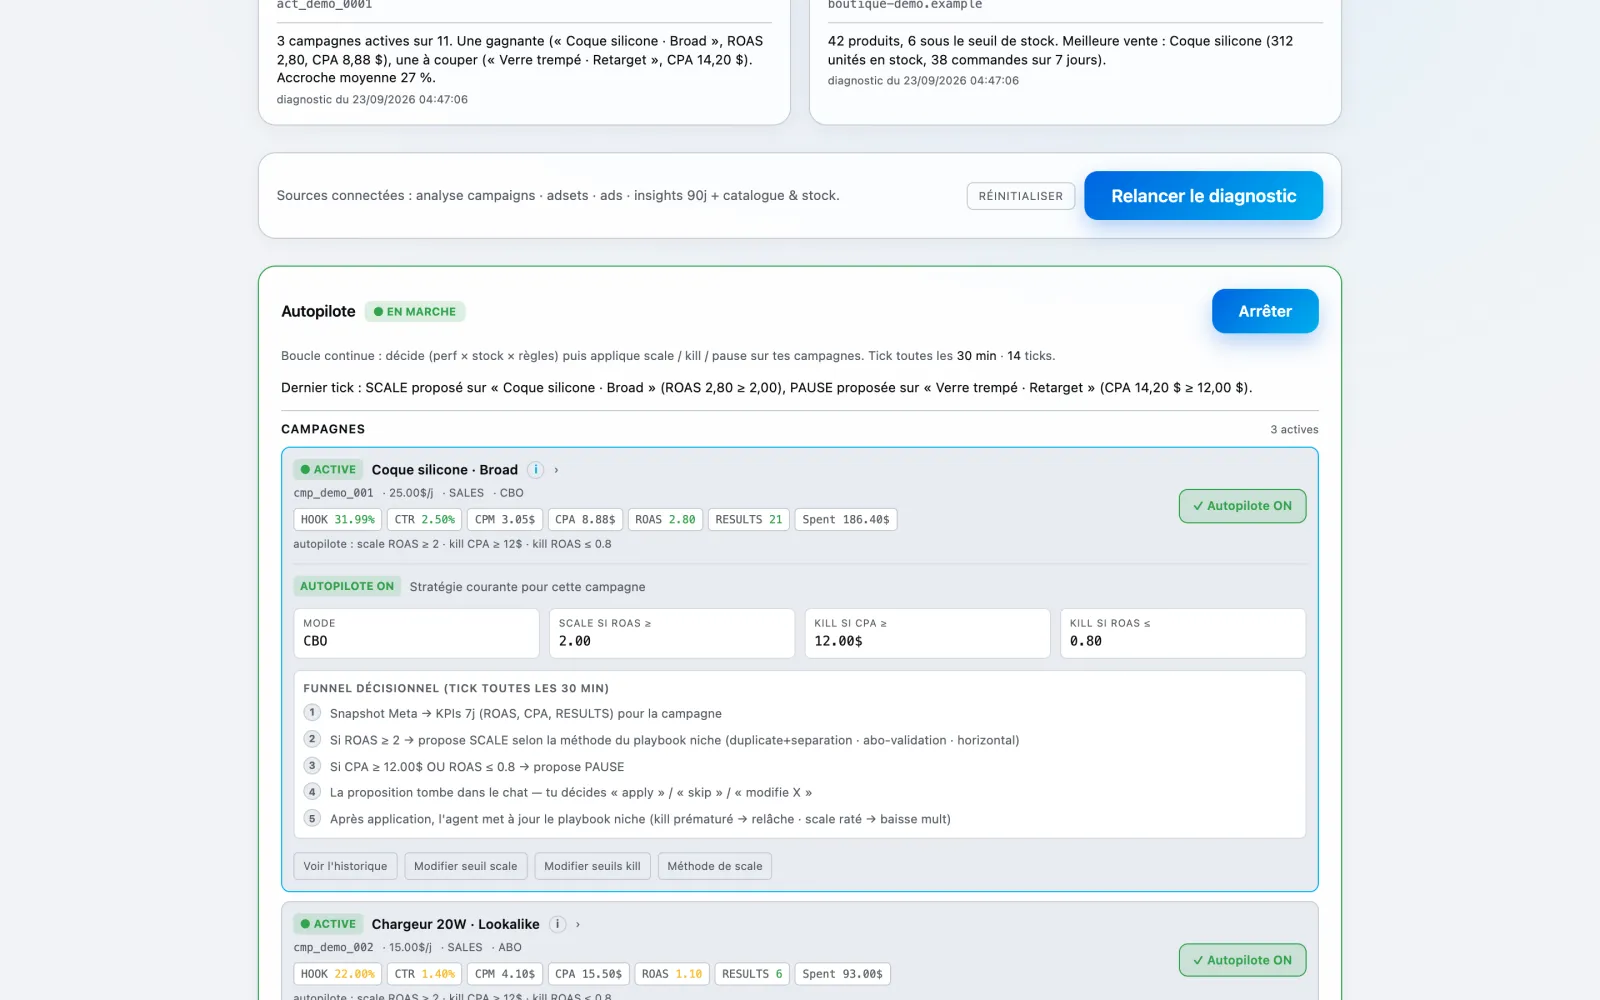Click the EN MARCHE status badge
This screenshot has width=1600, height=1000.
click(415, 312)
